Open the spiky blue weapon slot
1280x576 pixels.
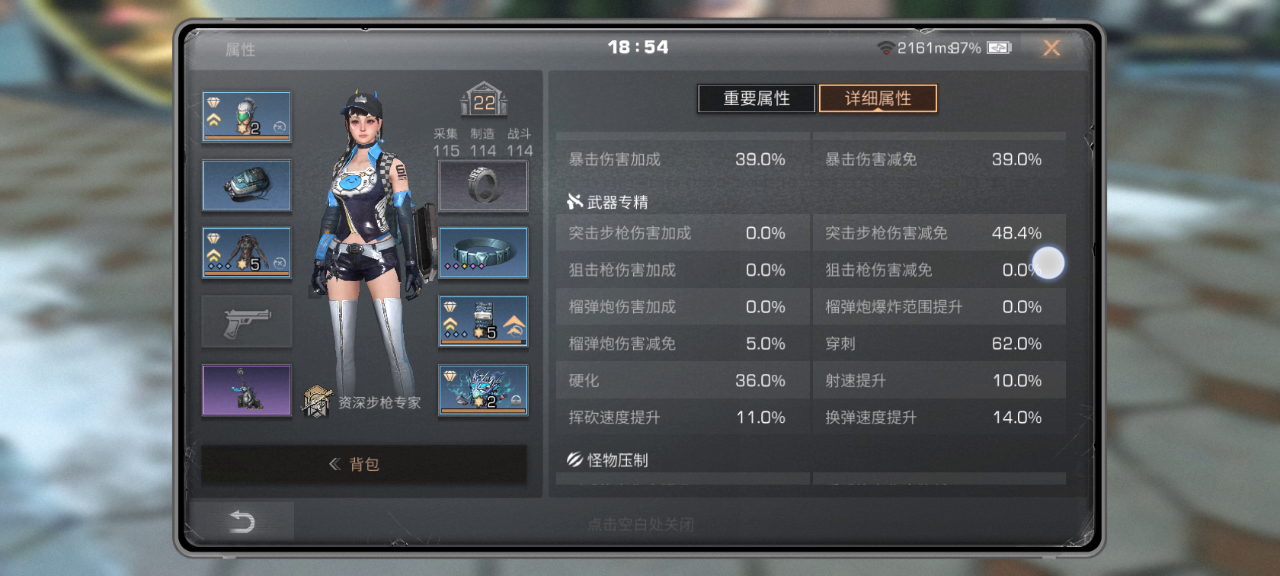[483, 390]
